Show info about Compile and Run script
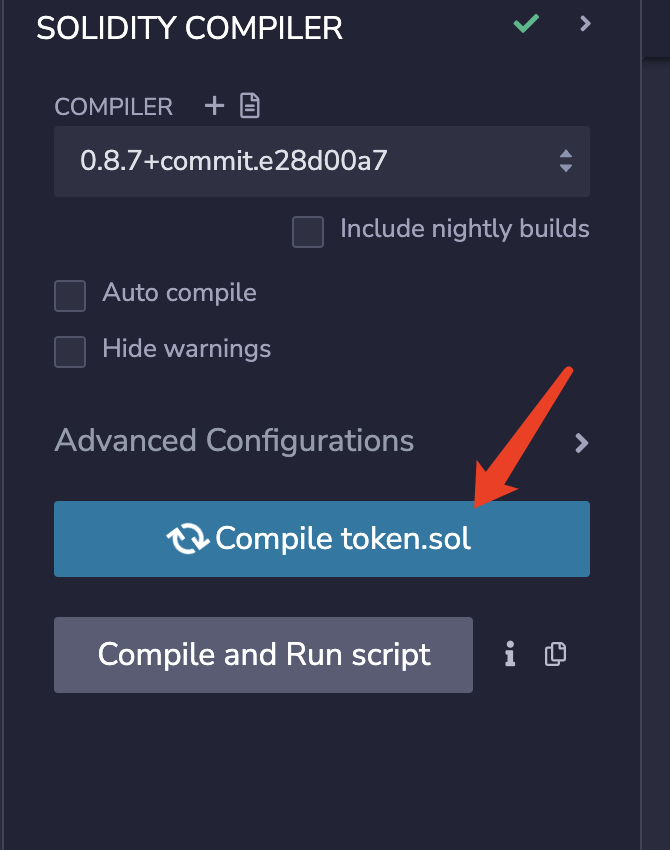This screenshot has width=670, height=850. [510, 654]
